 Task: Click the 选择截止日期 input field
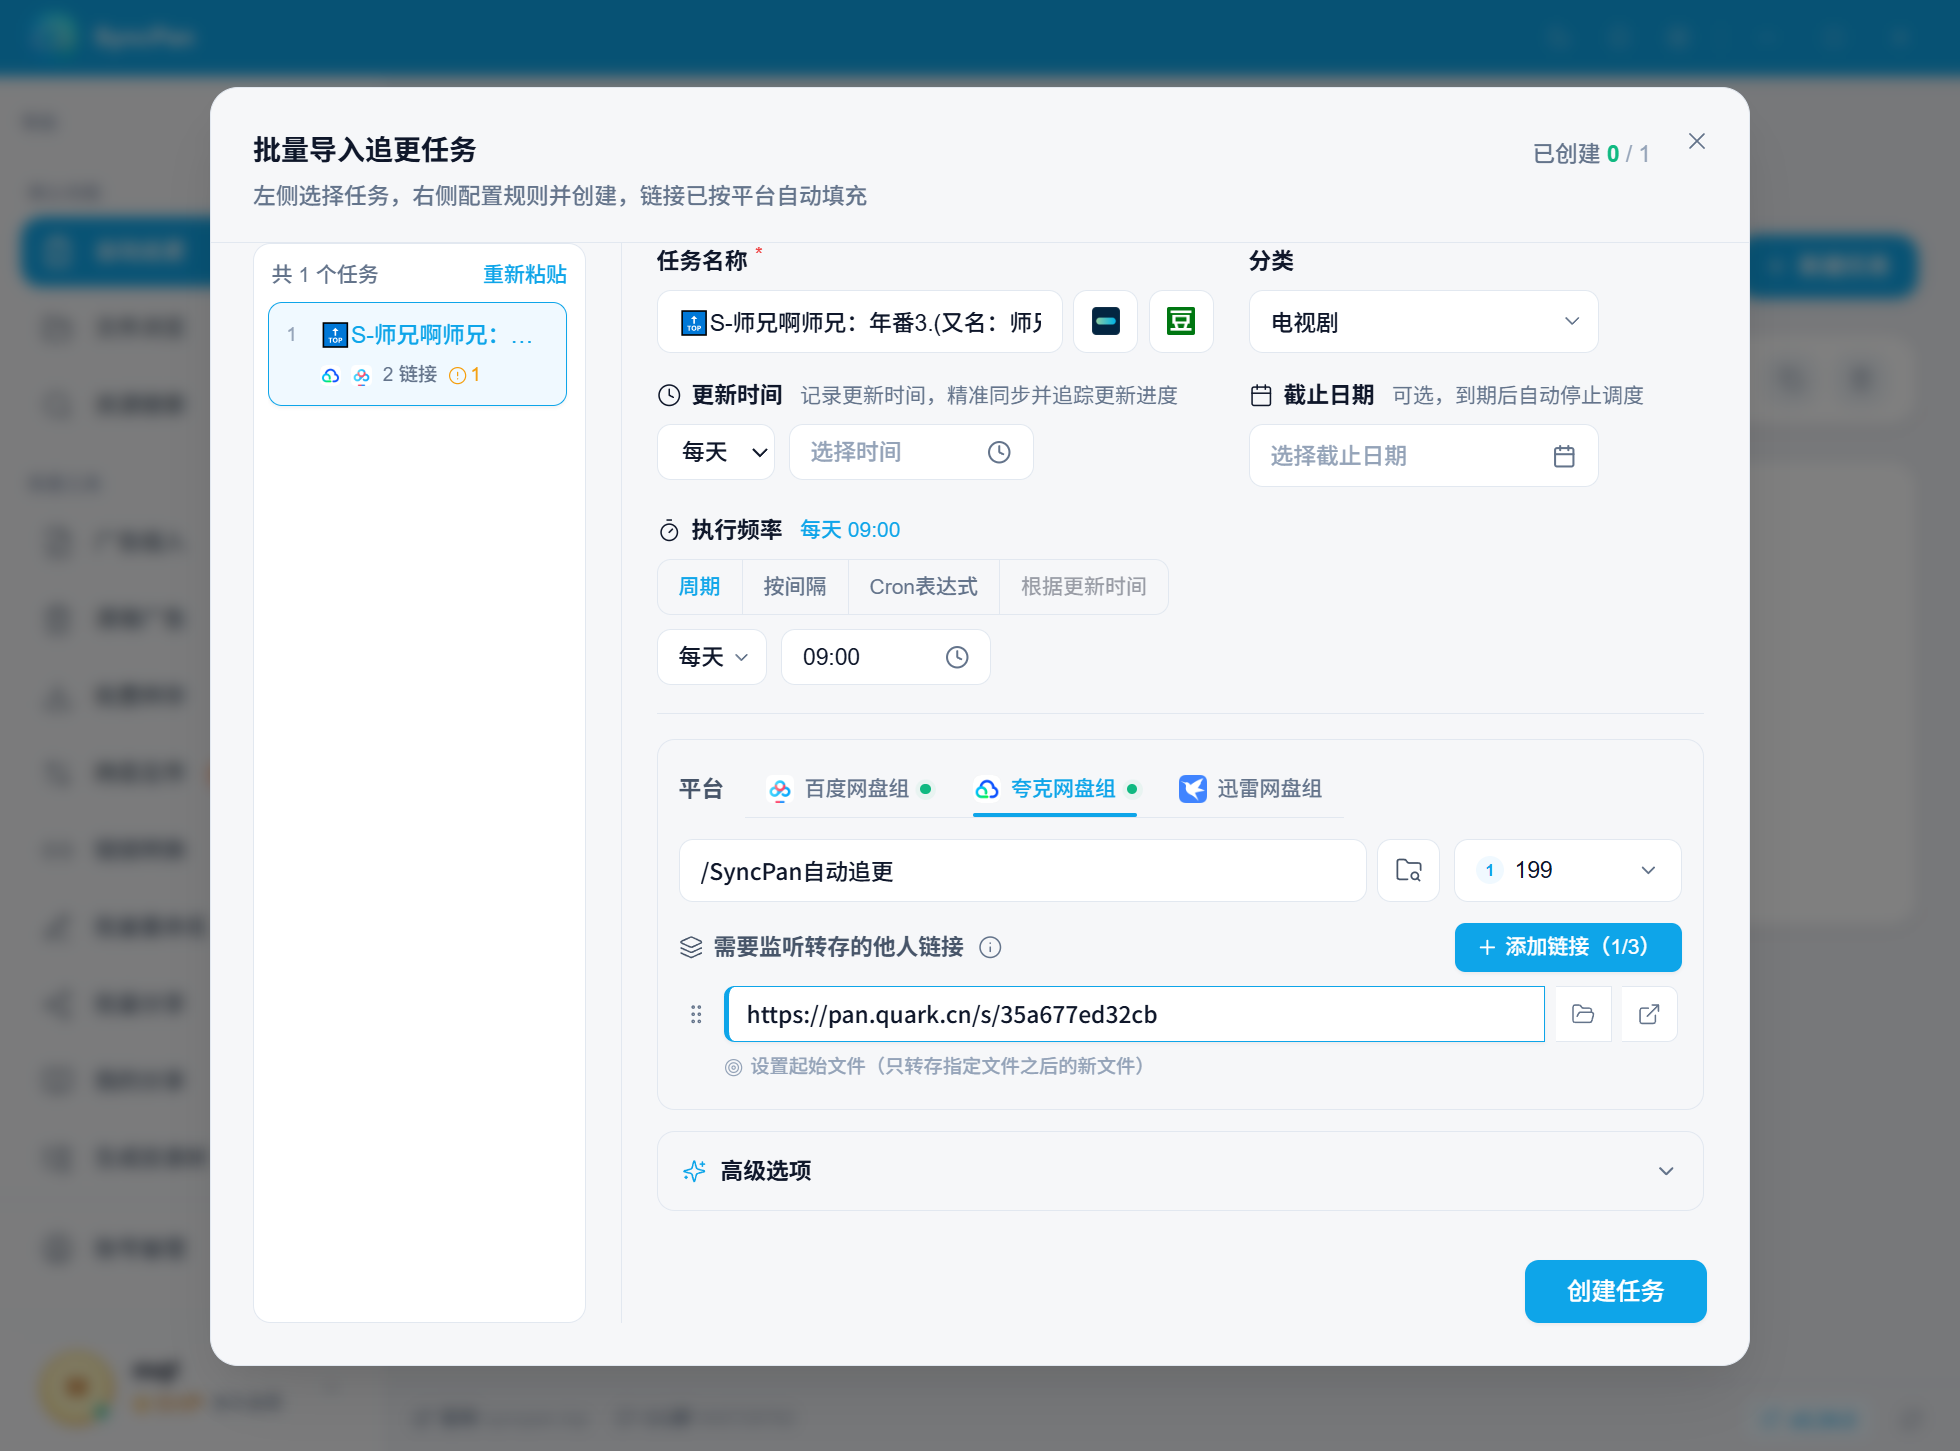(1423, 456)
